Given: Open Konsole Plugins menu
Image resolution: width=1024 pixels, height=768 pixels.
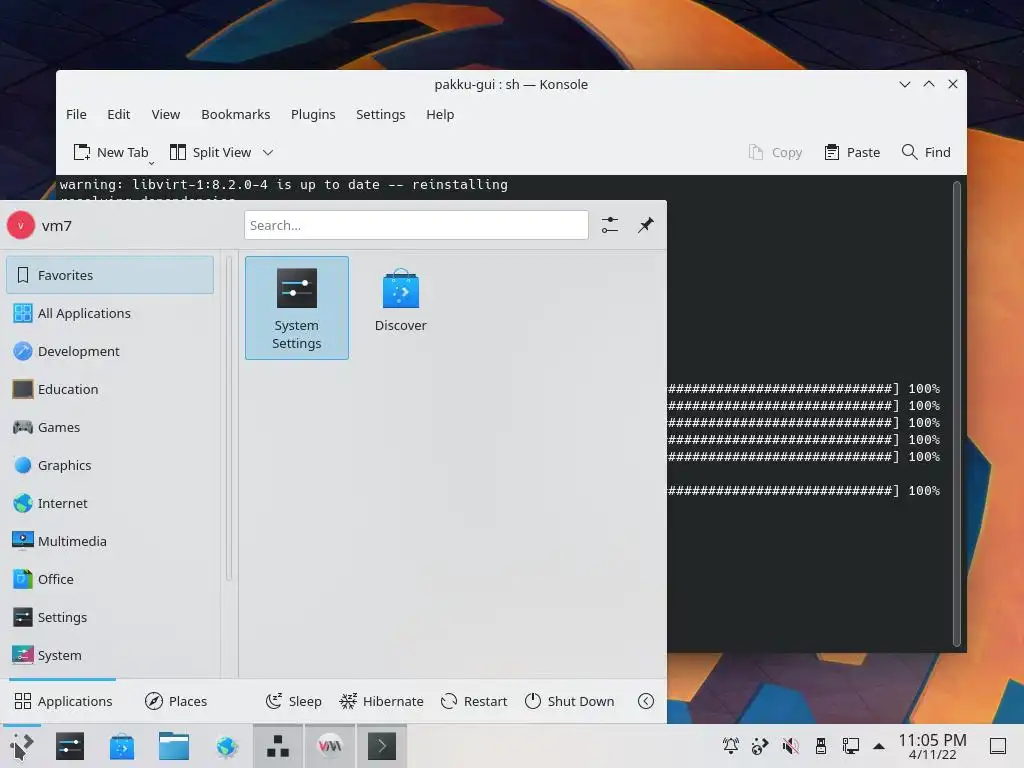Looking at the screenshot, I should 313,114.
